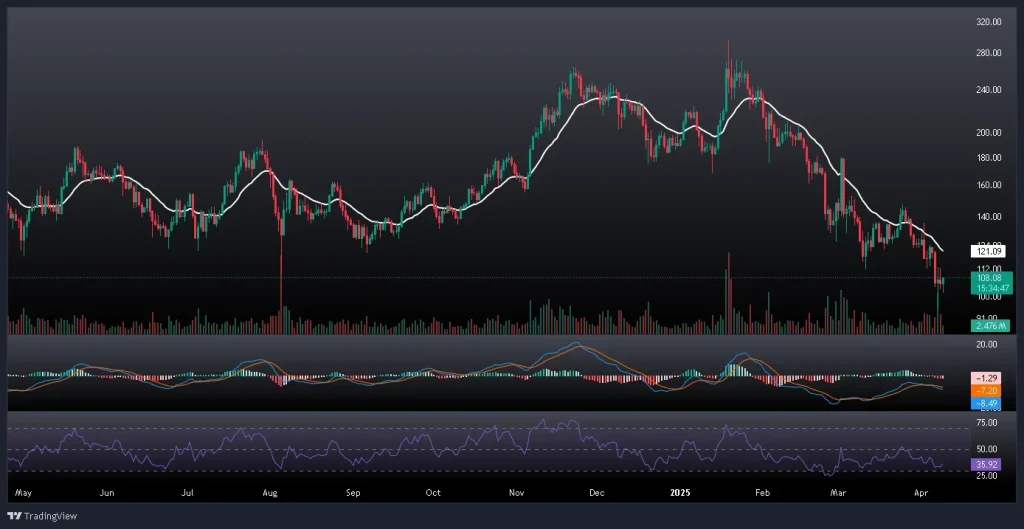Viewport: 1024px width, 529px height.
Task: Click the May label on the time axis
Action: 25,493
